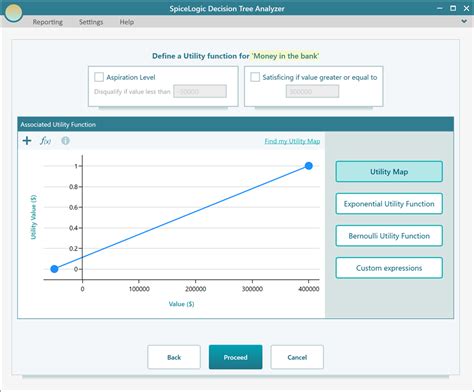Image resolution: width=474 pixels, height=392 pixels.
Task: Click the 100000 x-axis tick label
Action: tap(139, 289)
